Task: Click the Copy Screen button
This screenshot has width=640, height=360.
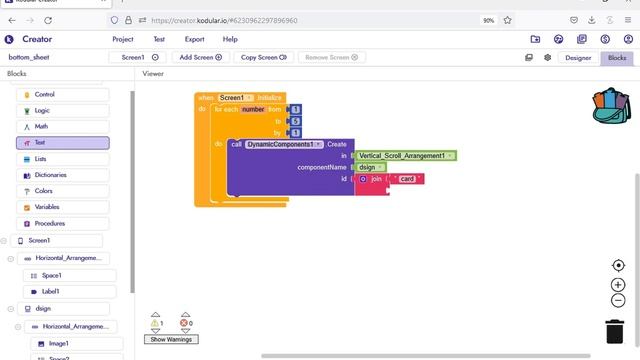Action: tap(264, 58)
